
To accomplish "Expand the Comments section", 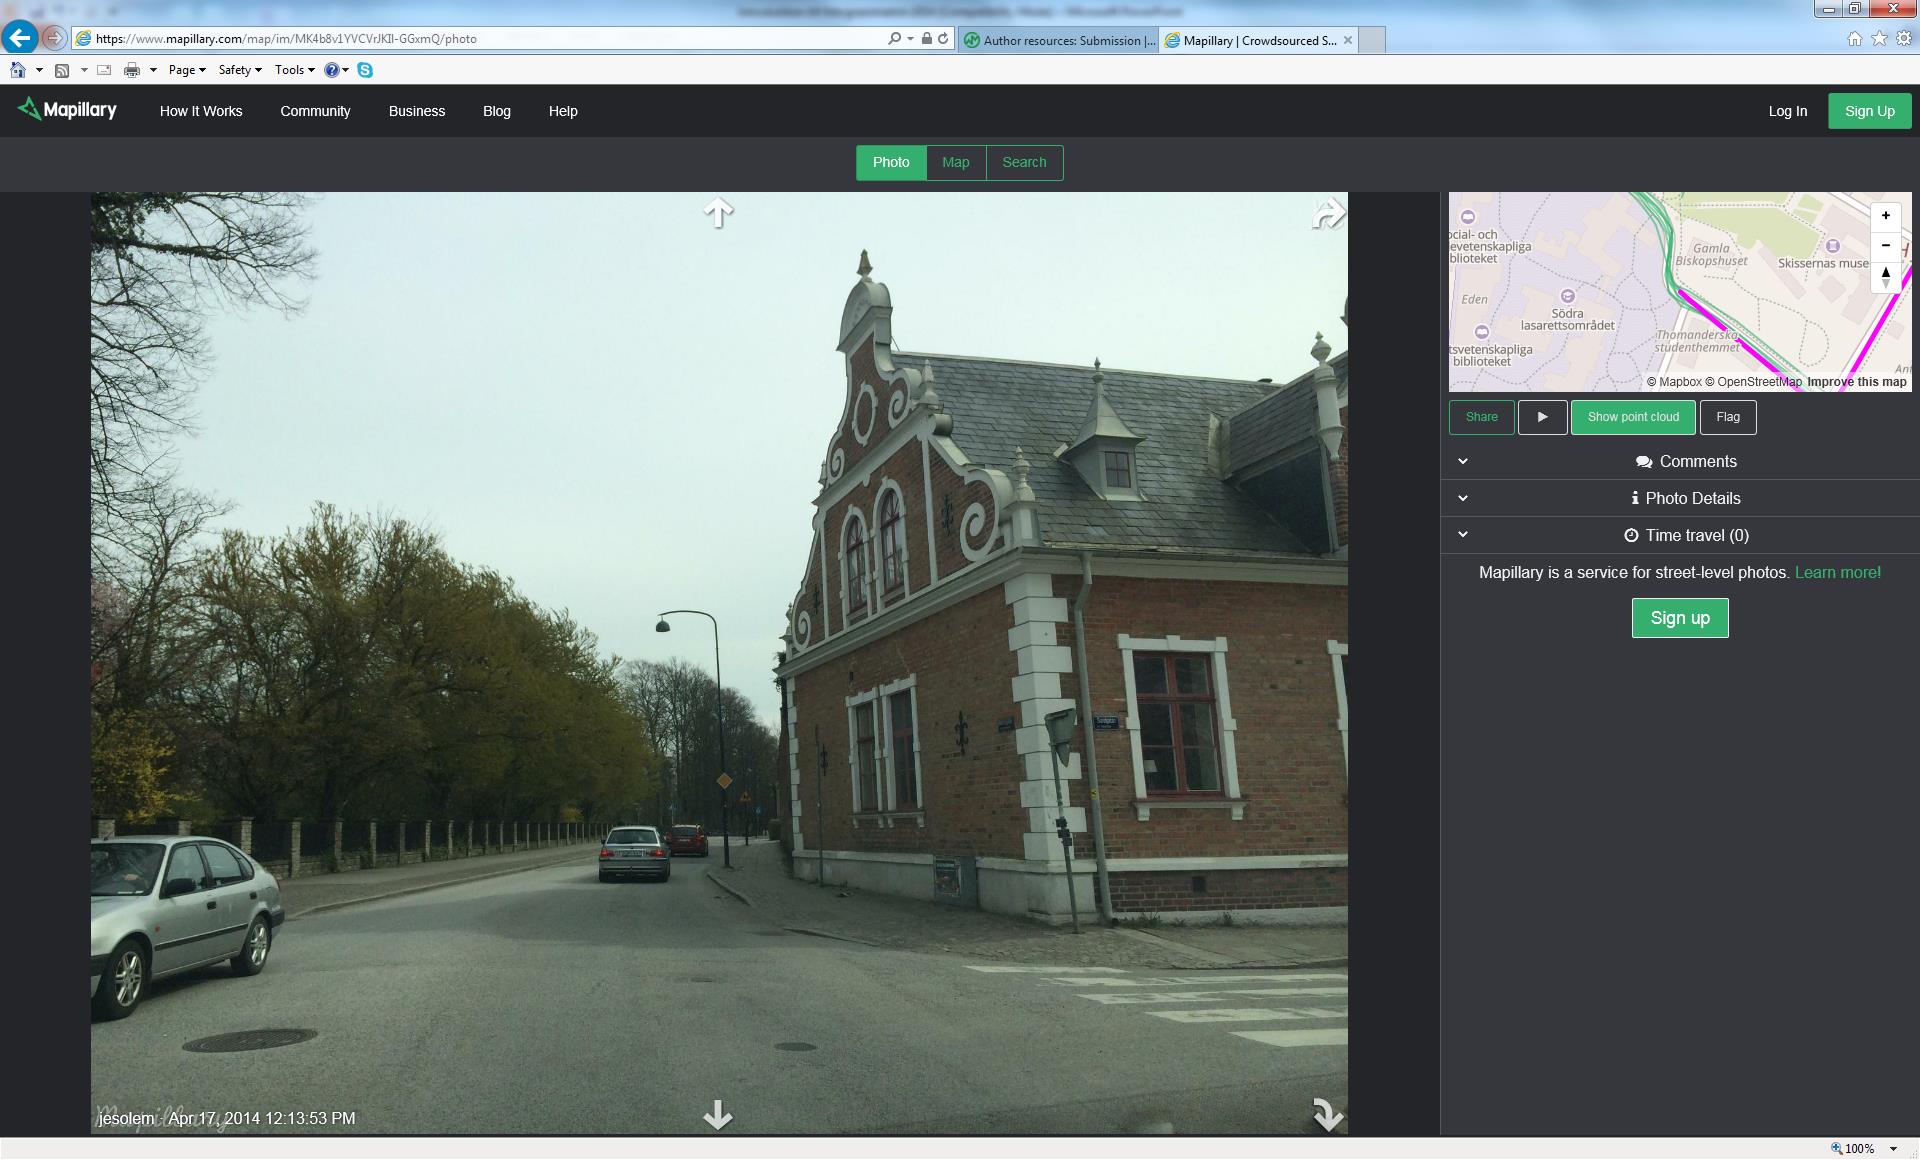I will [1462, 461].
